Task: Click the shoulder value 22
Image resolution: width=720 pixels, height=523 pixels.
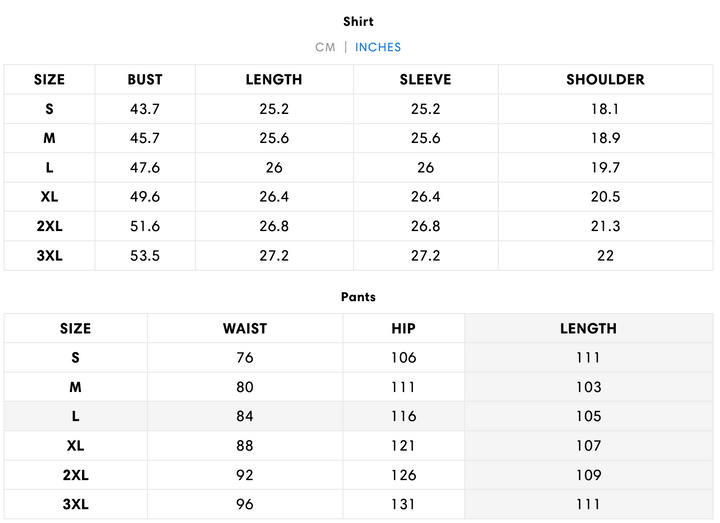Action: click(605, 256)
